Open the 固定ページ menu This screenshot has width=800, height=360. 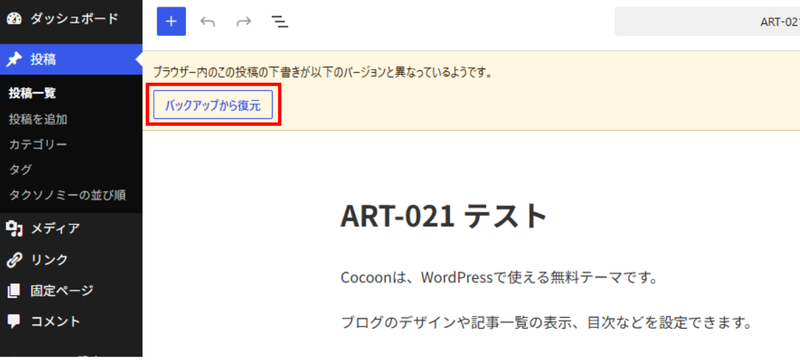pos(71,291)
